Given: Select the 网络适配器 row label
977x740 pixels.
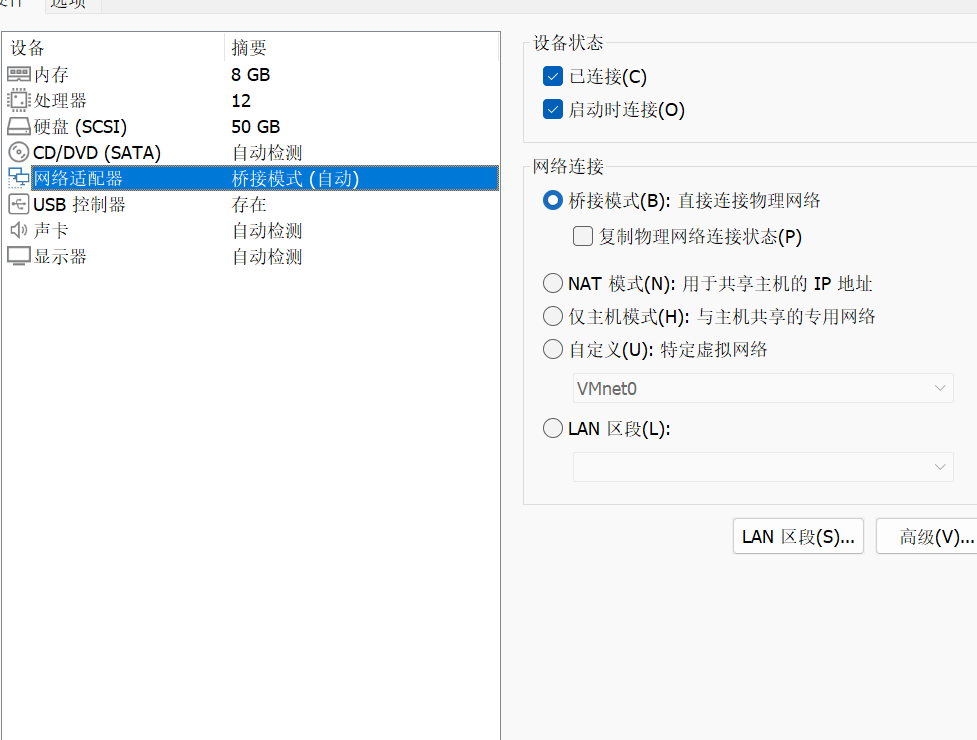Looking at the screenshot, I should click(x=78, y=178).
